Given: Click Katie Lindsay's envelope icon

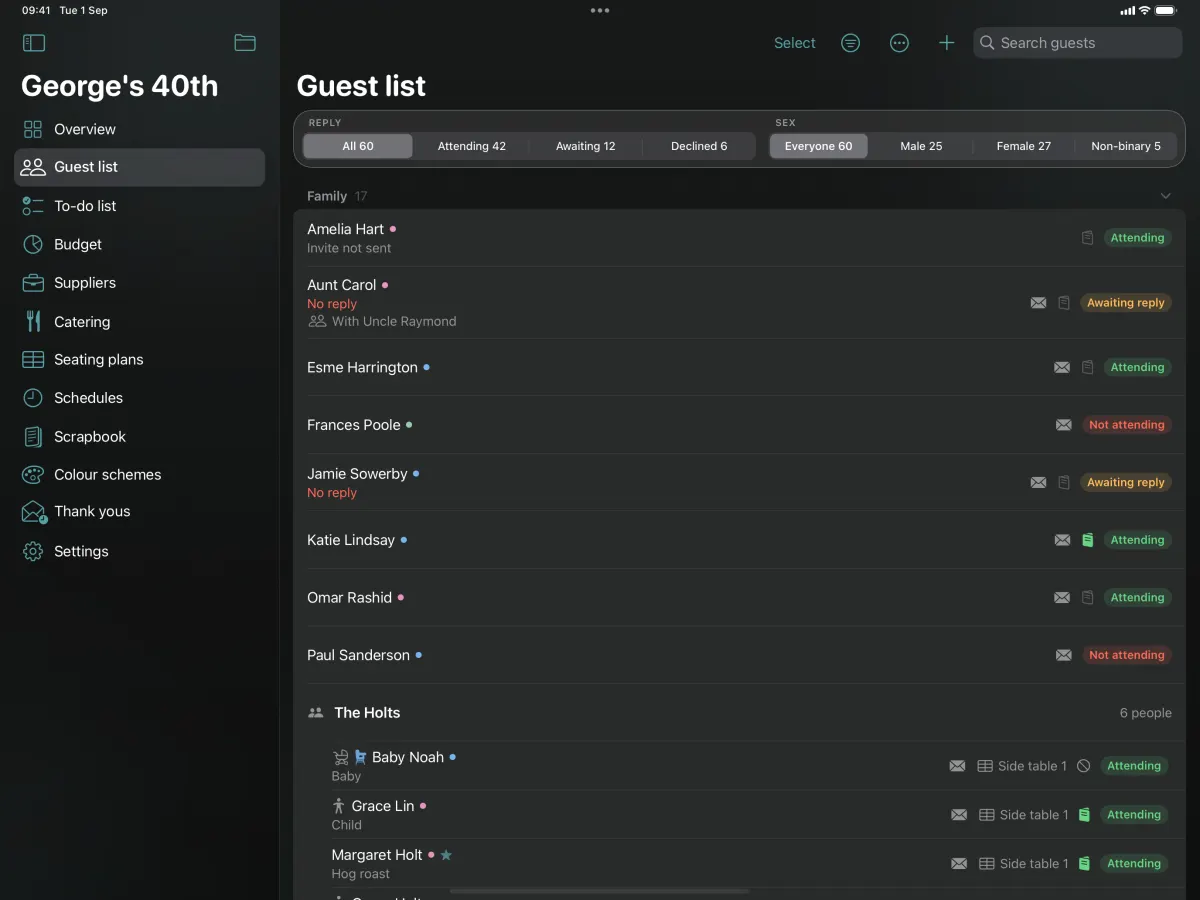Looking at the screenshot, I should coord(1062,540).
